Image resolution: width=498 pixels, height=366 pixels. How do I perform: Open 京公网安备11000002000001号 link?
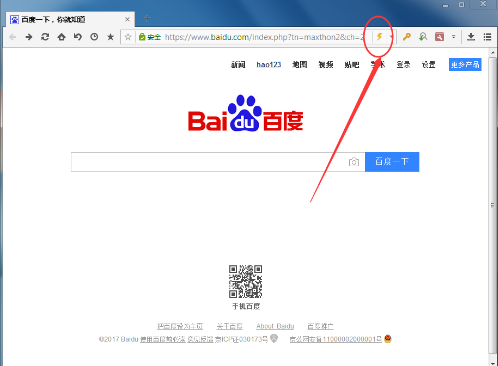tap(336, 339)
